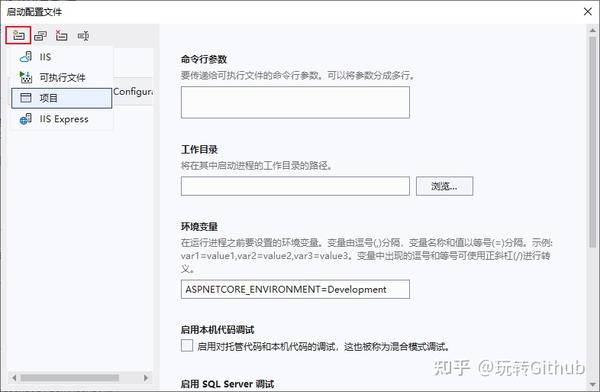Click the horizontal scrollbar left arrow
Screen dimensions: 600x392
pos(14,378)
